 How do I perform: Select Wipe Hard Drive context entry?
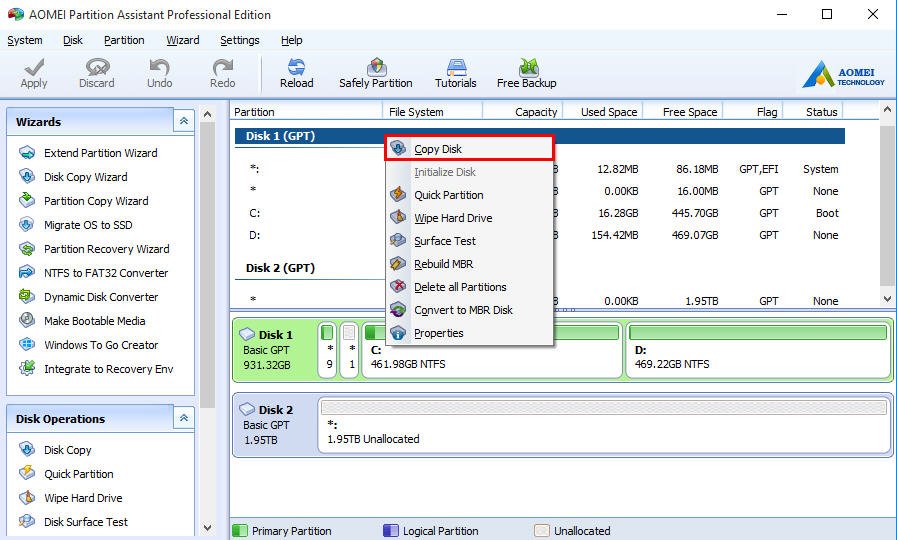pyautogui.click(x=469, y=218)
